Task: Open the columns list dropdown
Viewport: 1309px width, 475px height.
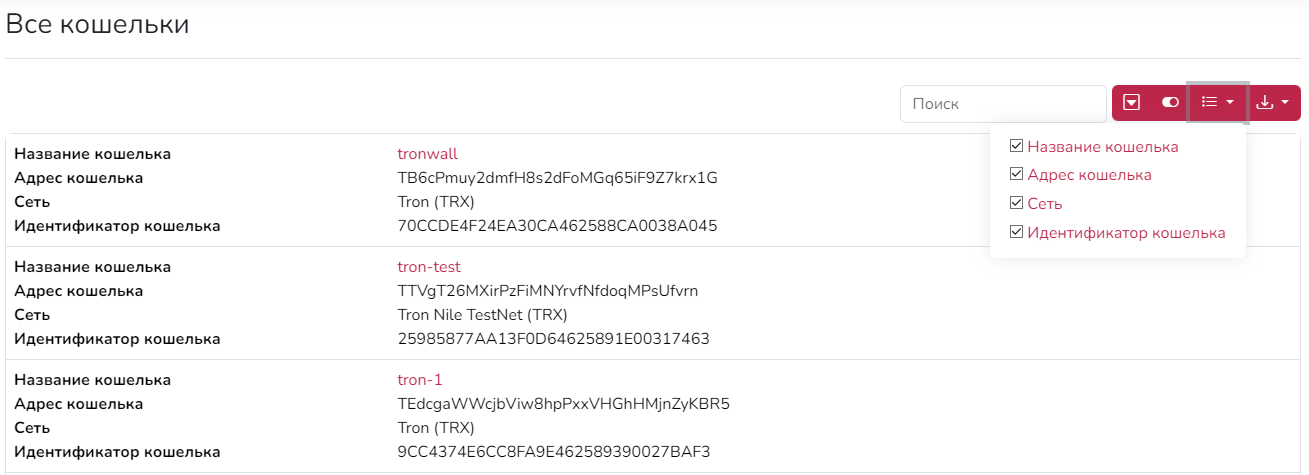Action: click(1217, 103)
